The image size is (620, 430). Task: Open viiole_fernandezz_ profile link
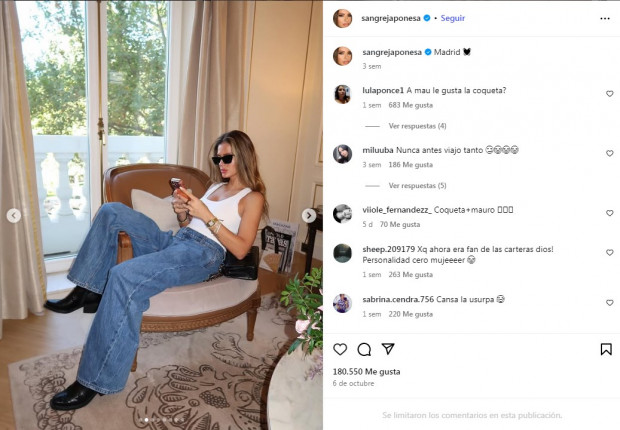tap(397, 210)
